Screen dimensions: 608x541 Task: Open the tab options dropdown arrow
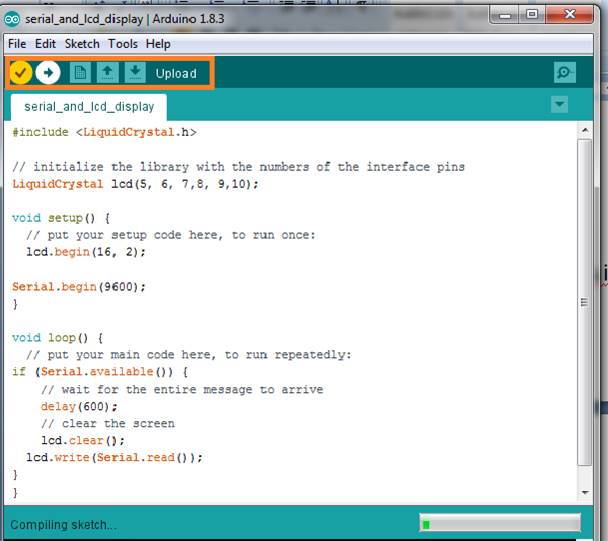pyautogui.click(x=559, y=104)
